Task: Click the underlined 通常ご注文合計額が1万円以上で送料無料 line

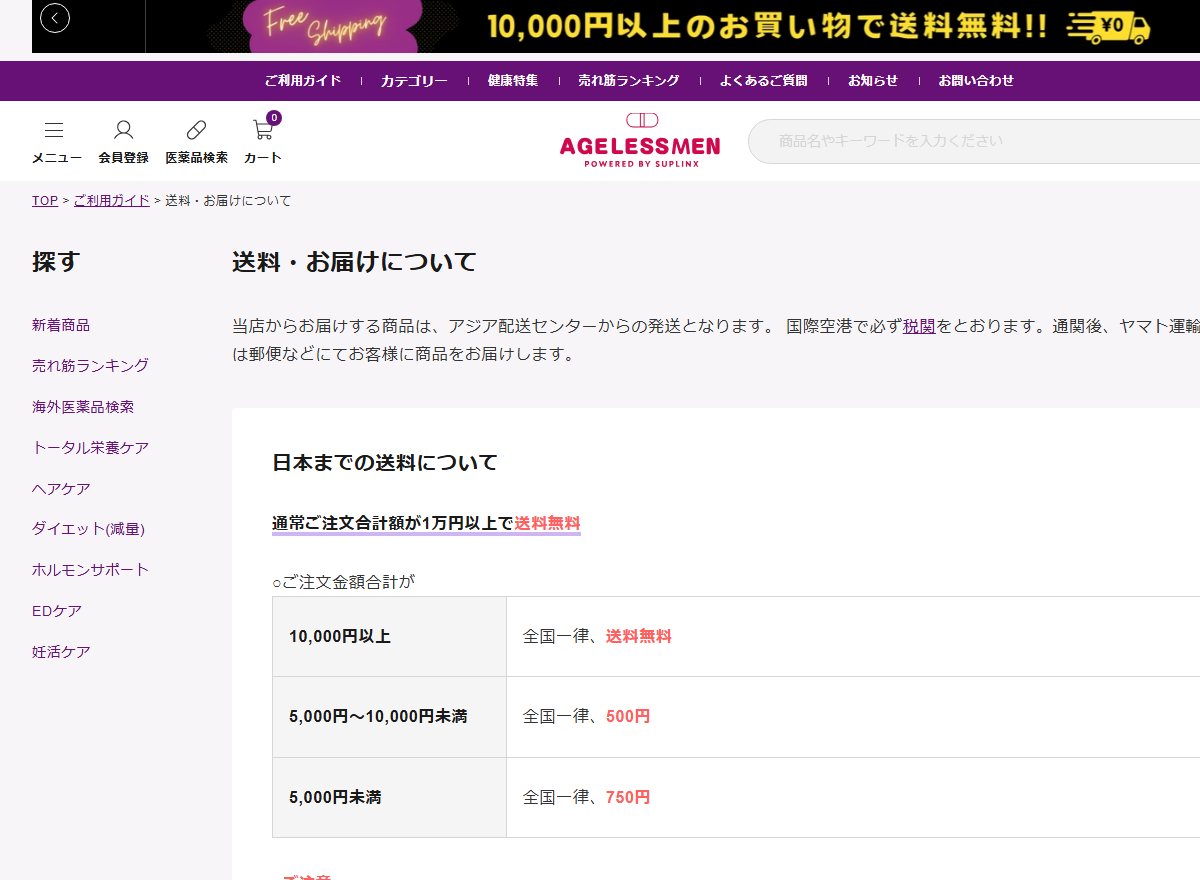Action: pyautogui.click(x=426, y=523)
